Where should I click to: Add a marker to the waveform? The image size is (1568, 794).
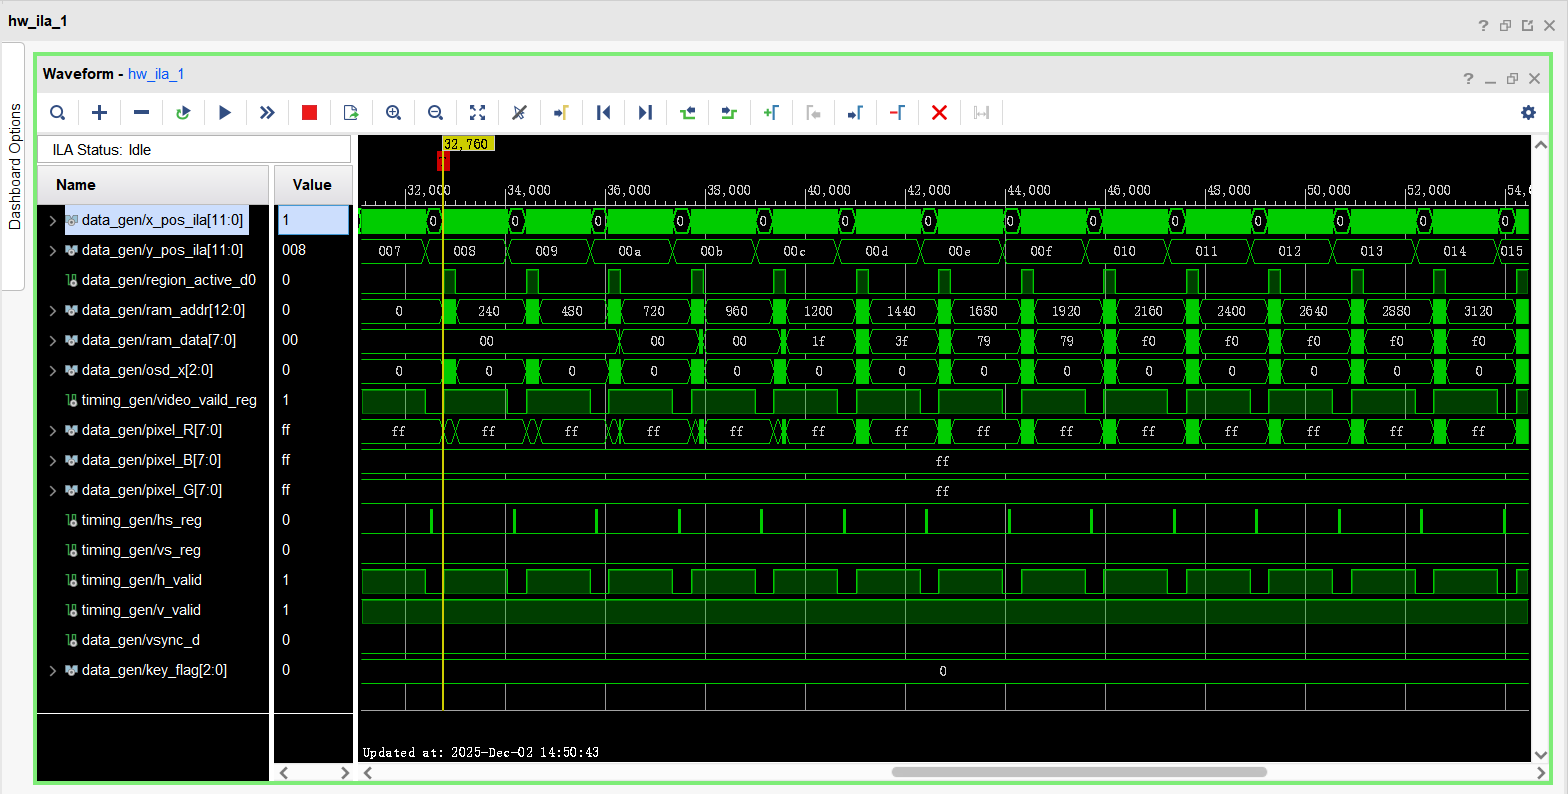(771, 113)
